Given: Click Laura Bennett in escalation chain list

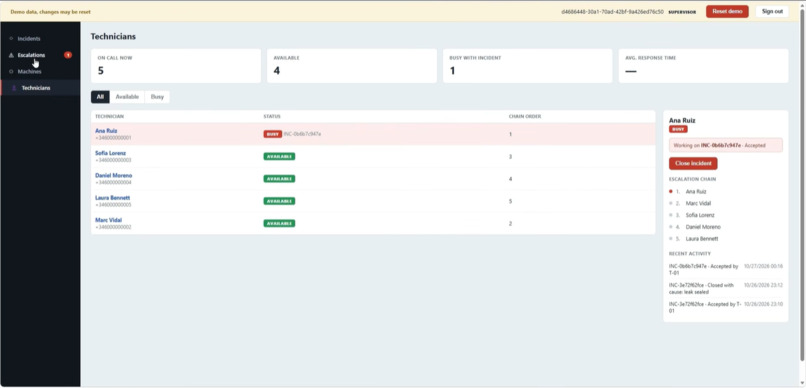Looking at the screenshot, I should coord(702,239).
